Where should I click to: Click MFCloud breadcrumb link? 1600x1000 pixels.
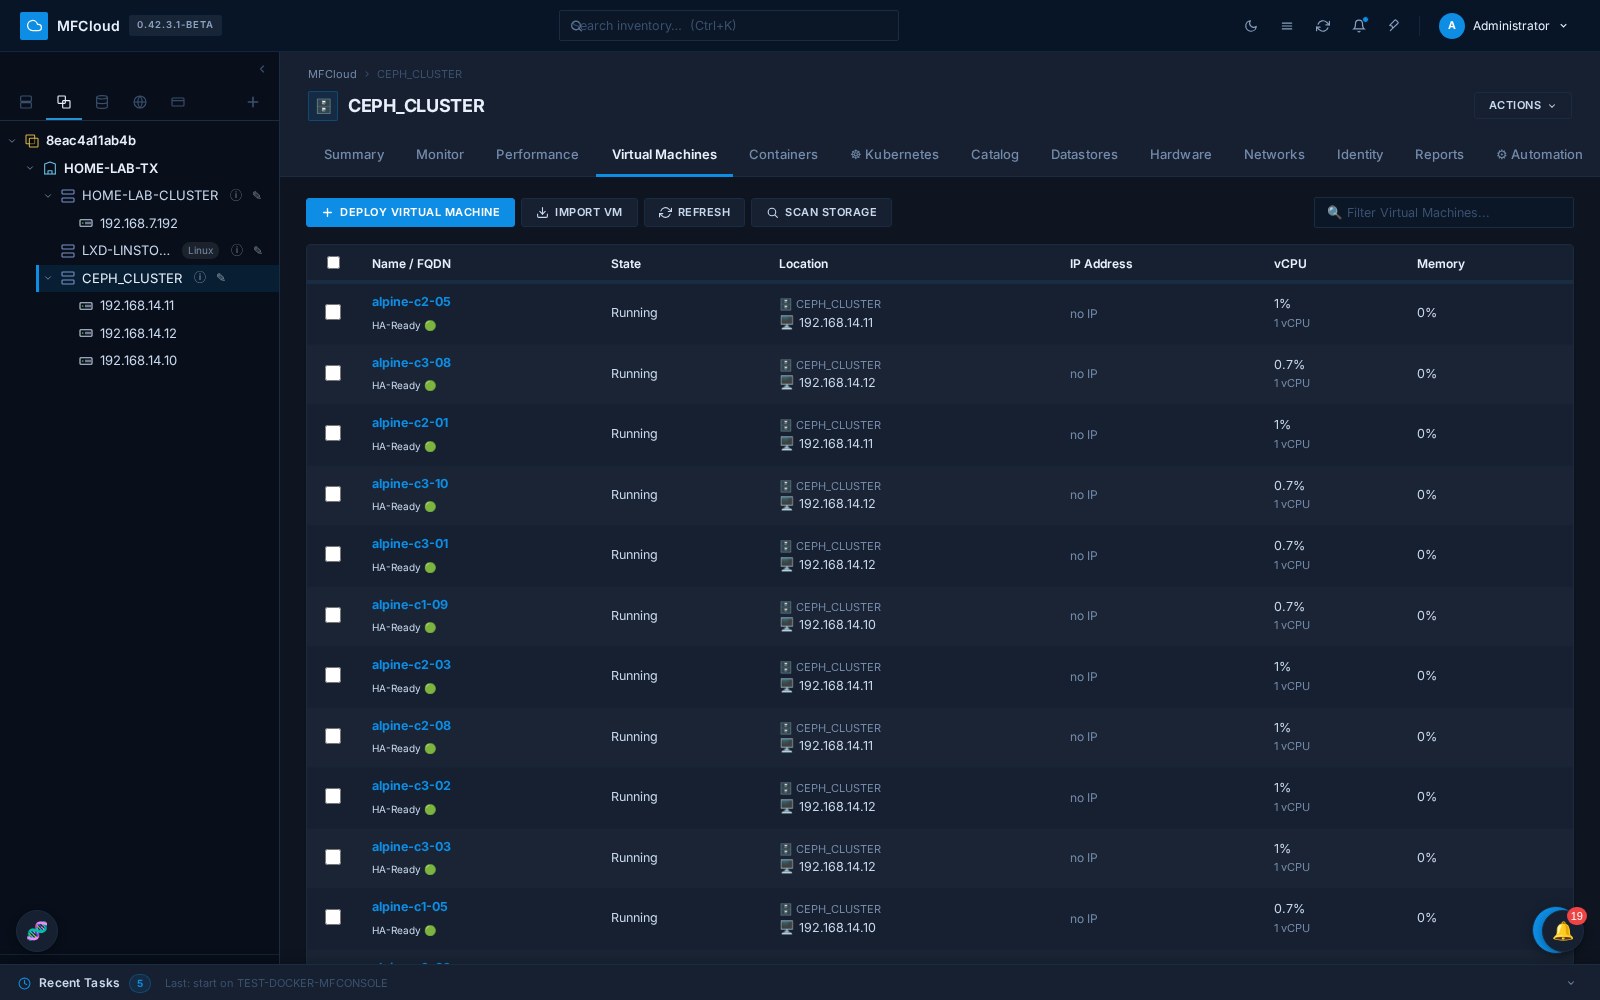(x=332, y=74)
